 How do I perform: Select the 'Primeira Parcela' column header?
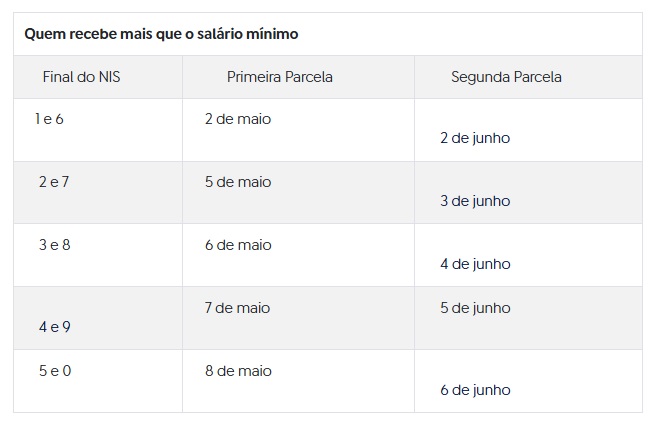click(280, 77)
